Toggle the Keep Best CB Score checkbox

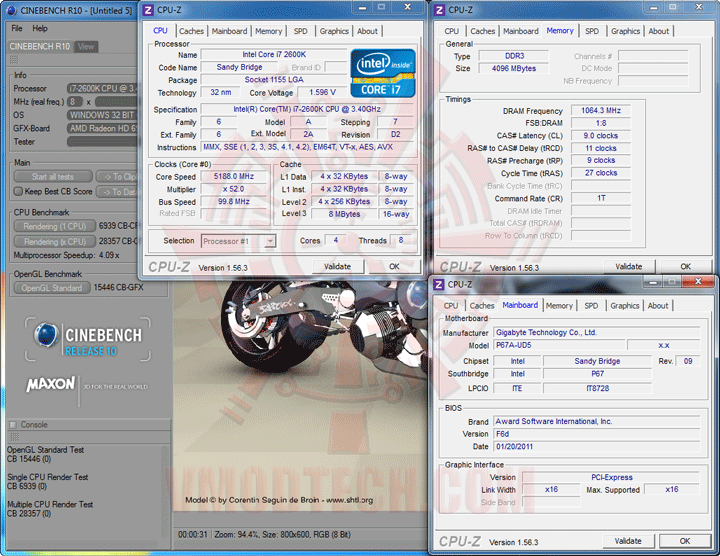(18, 191)
